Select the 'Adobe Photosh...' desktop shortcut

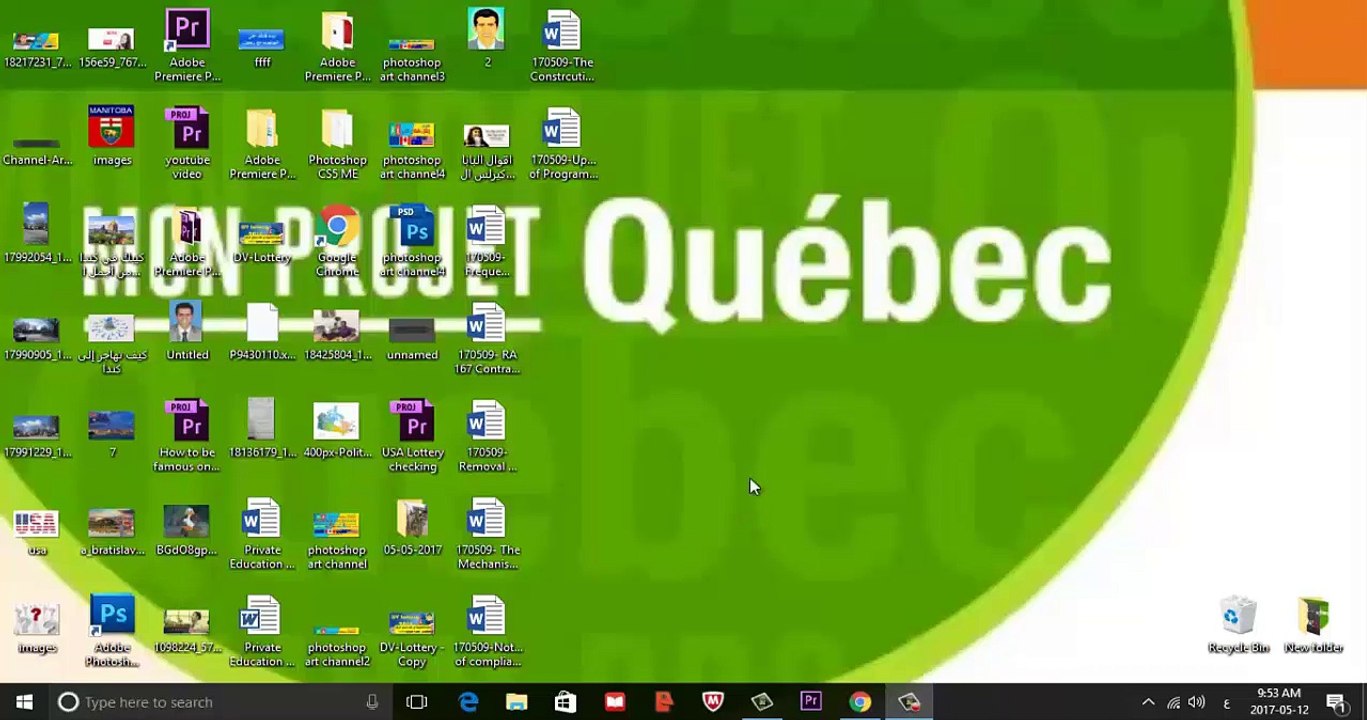click(x=112, y=632)
